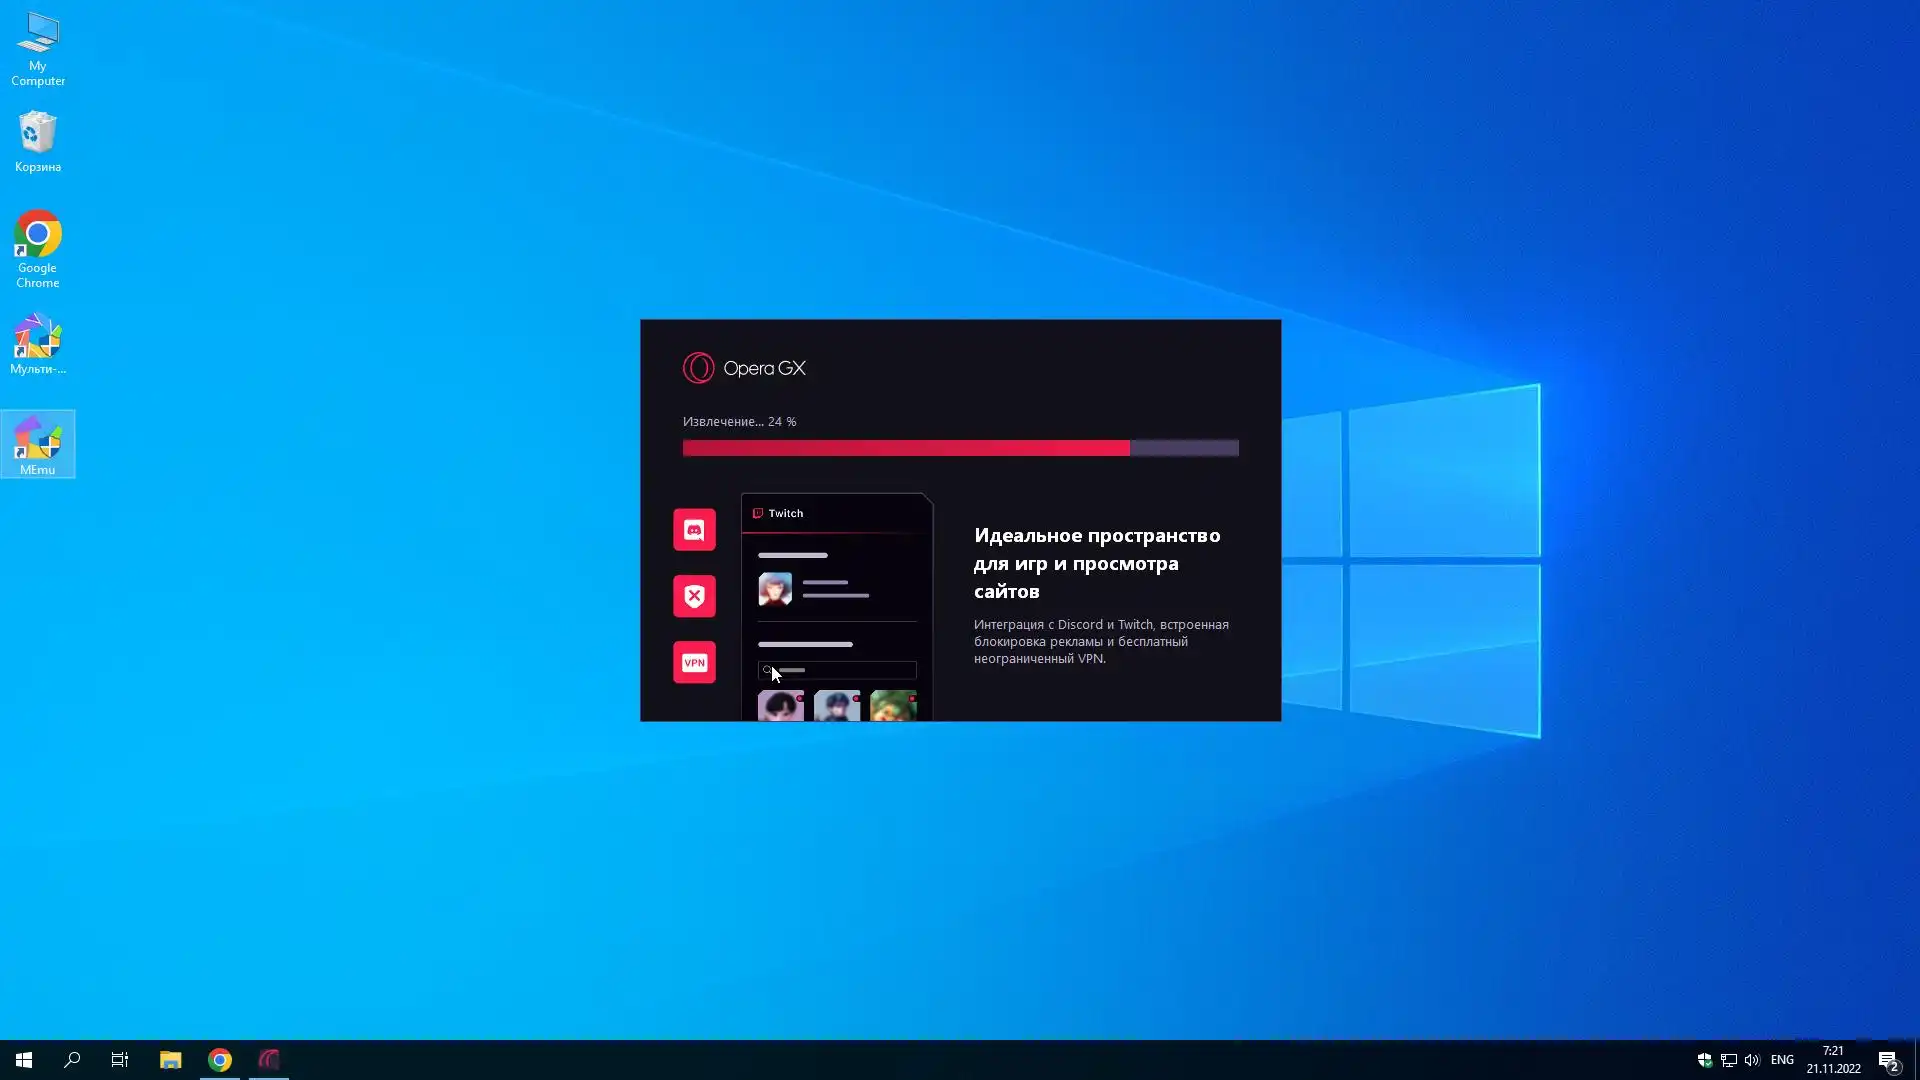Click the red VPN icon
The height and width of the screenshot is (1080, 1920).
694,662
